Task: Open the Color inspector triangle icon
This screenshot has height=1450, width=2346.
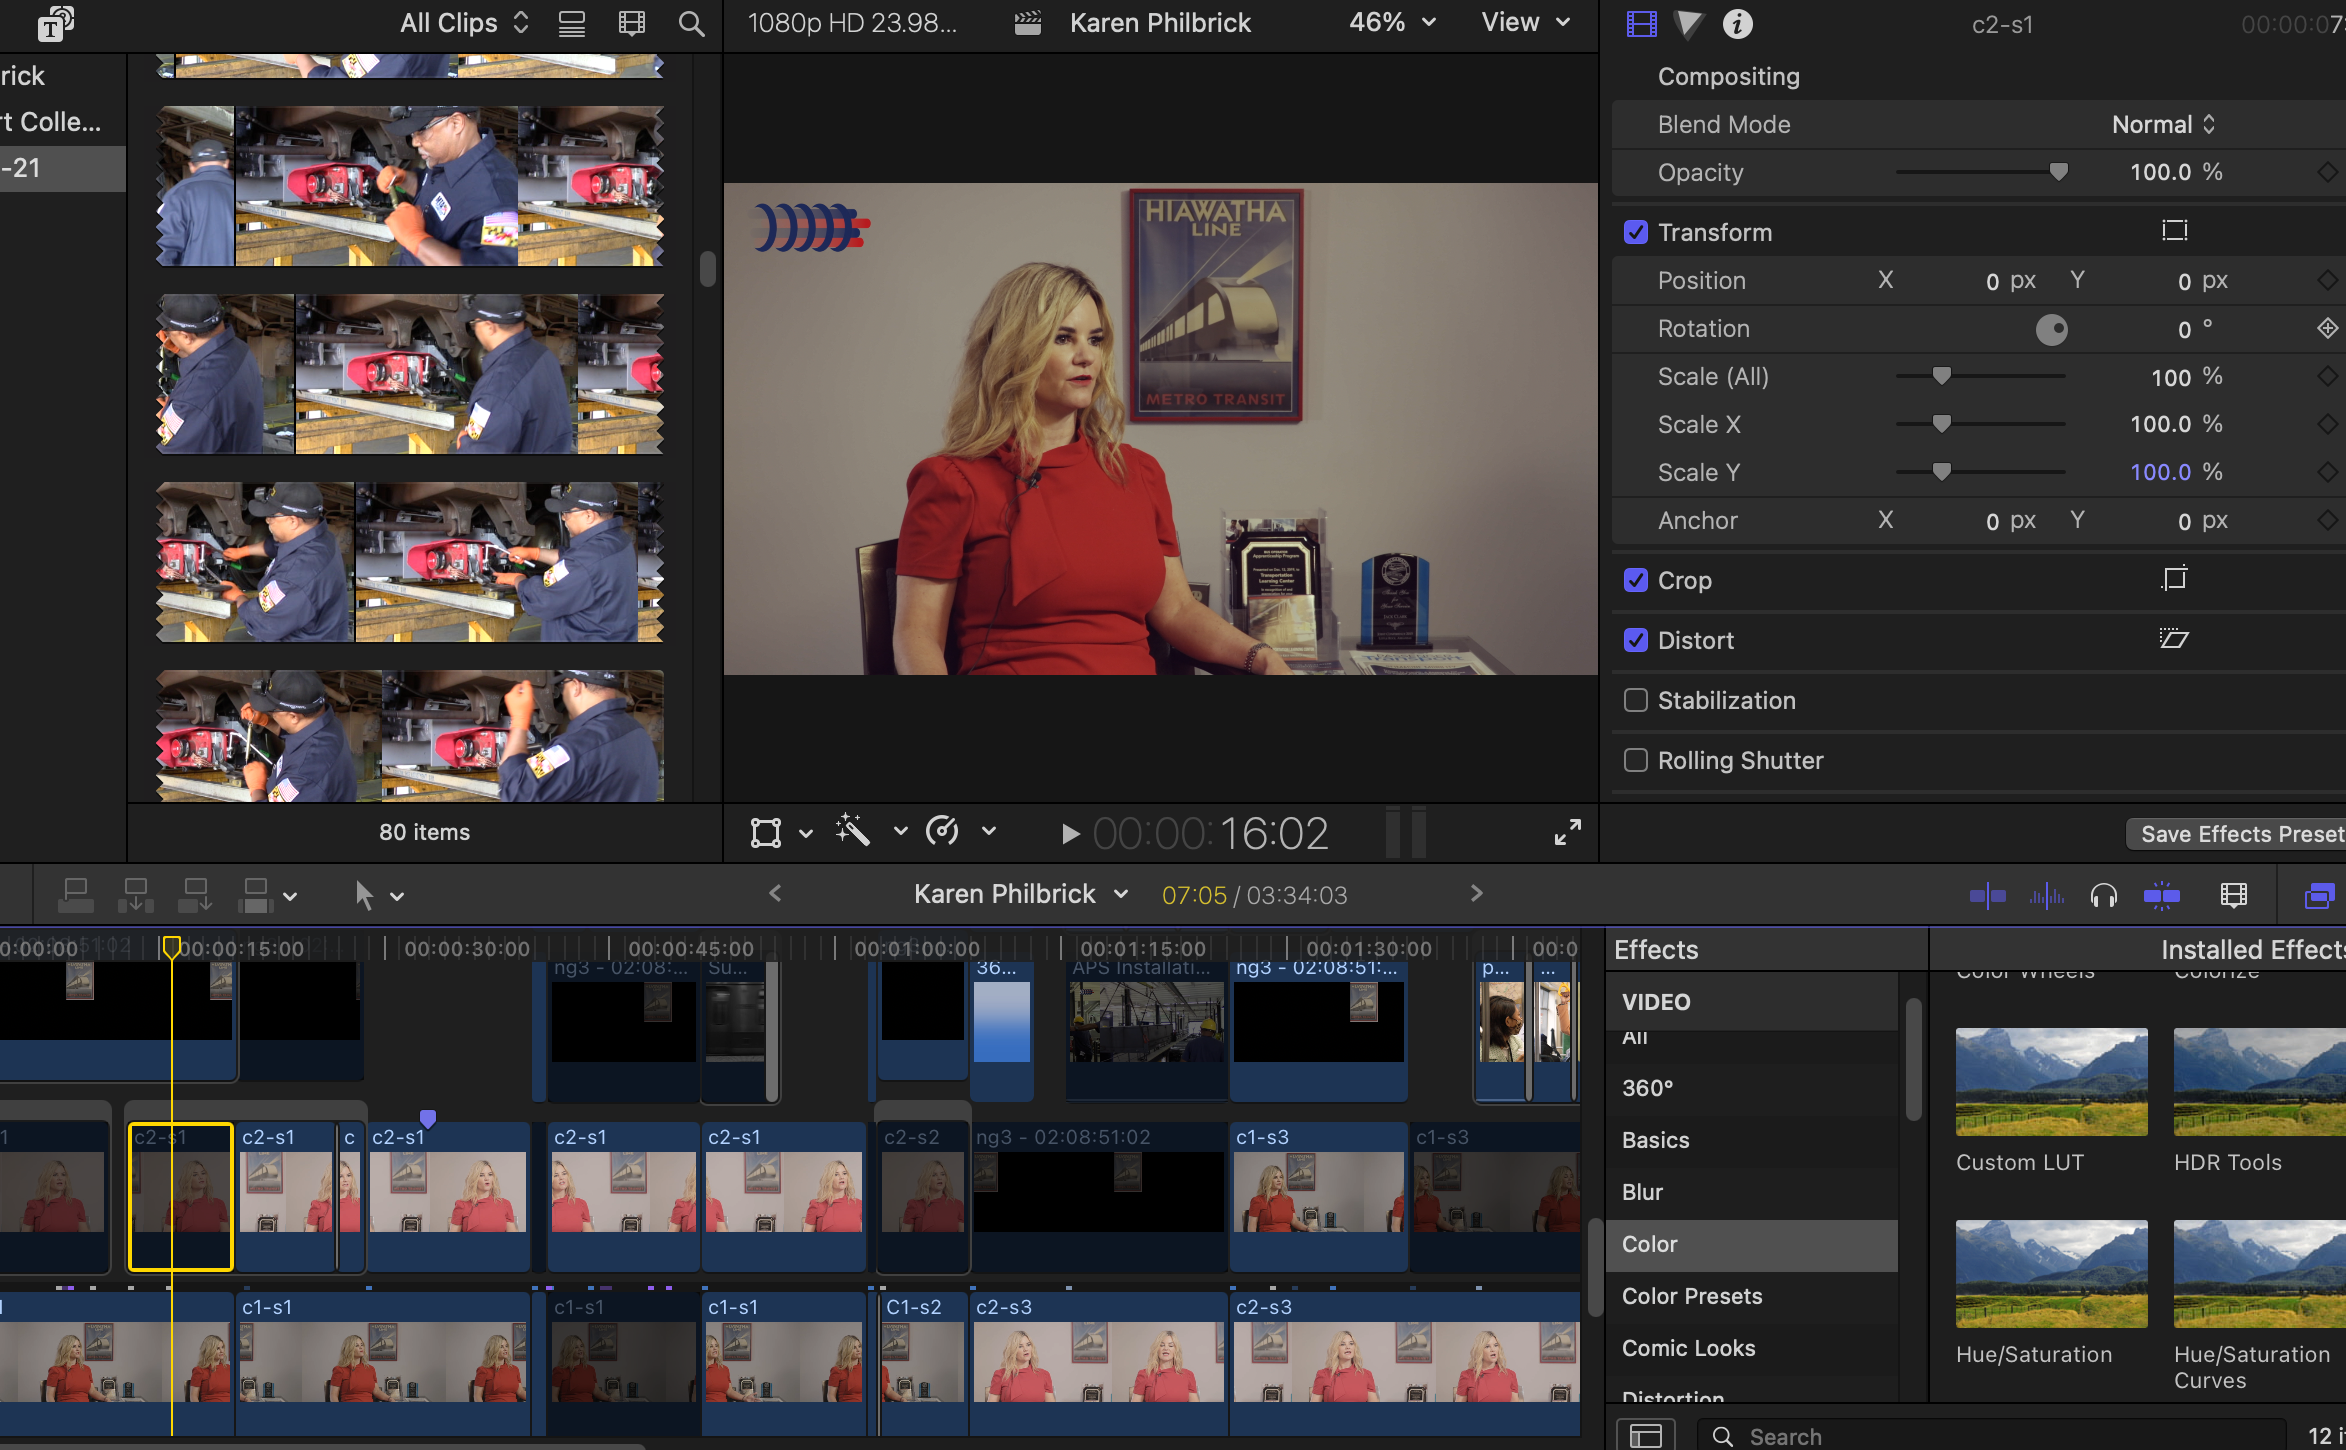Action: [x=1689, y=24]
